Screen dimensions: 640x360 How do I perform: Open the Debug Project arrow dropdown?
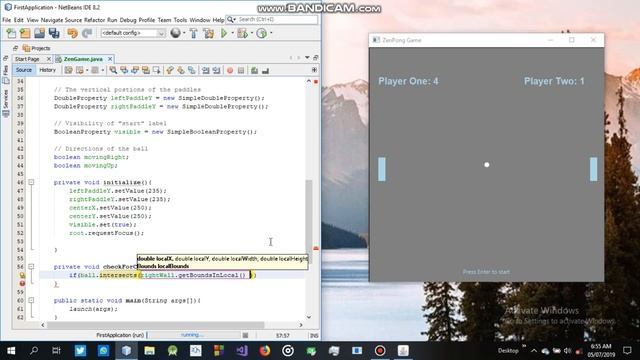[x=251, y=33]
